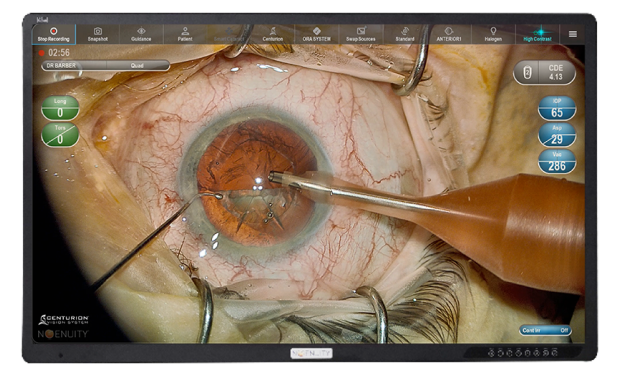Select the Standard mode icon
Viewport: 620px width, 375px height.
pyautogui.click(x=405, y=34)
